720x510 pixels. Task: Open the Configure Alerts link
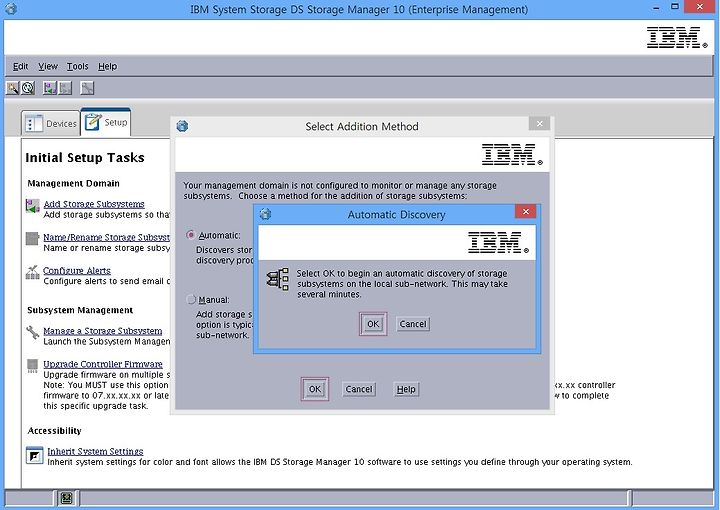[77, 270]
